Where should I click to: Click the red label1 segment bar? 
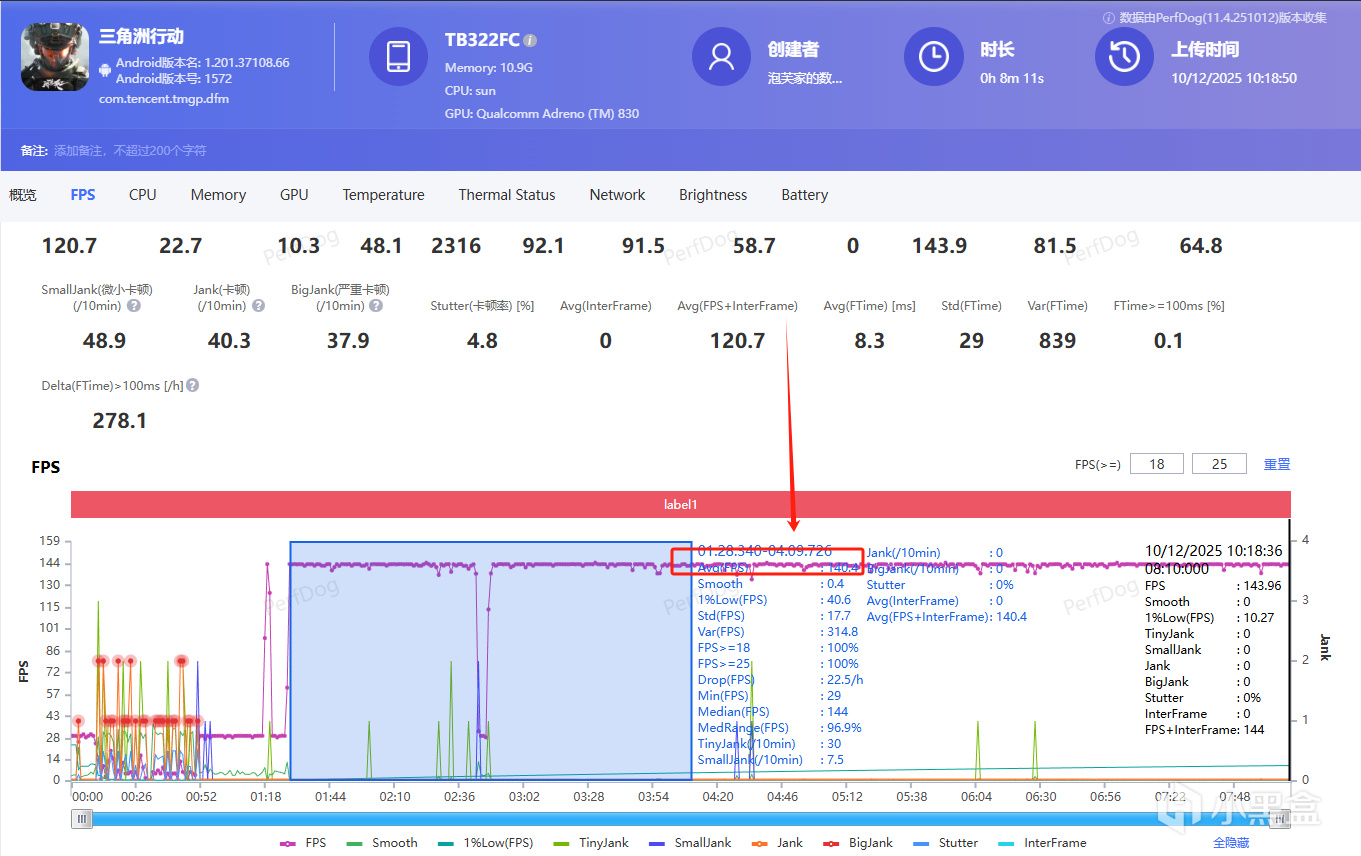click(680, 505)
